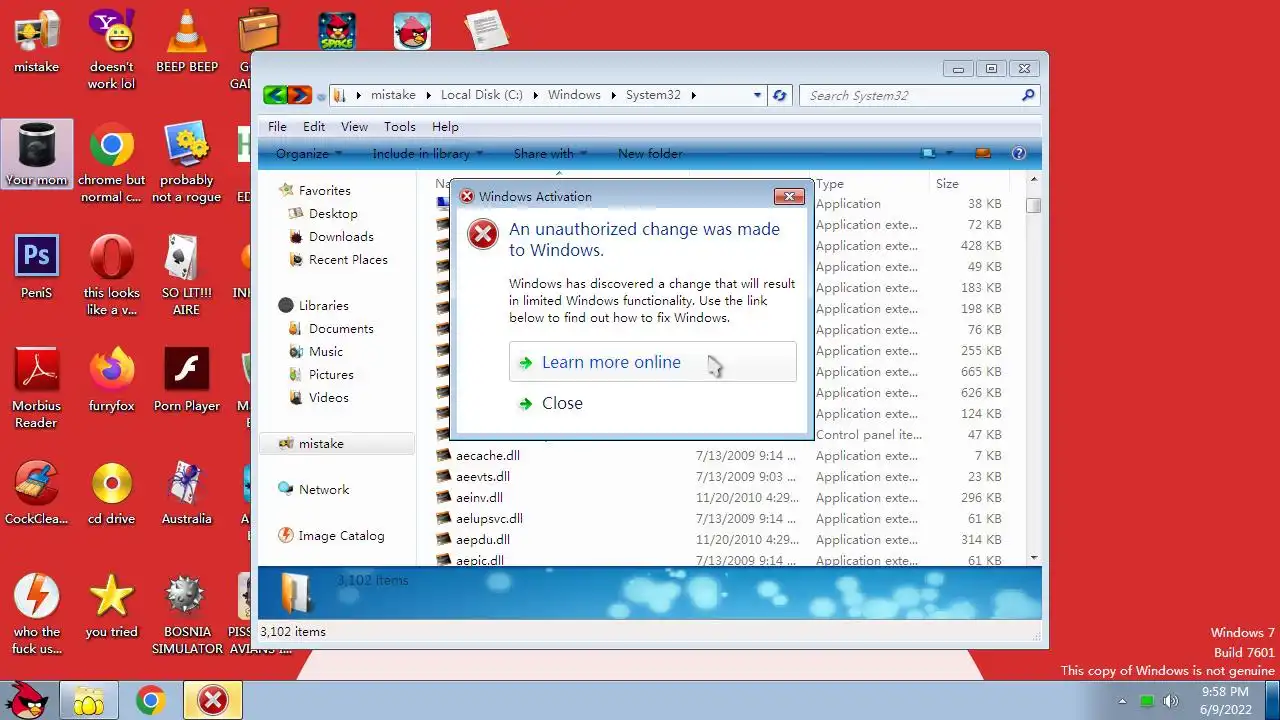Click the Explorer back arrow button

[x=275, y=95]
